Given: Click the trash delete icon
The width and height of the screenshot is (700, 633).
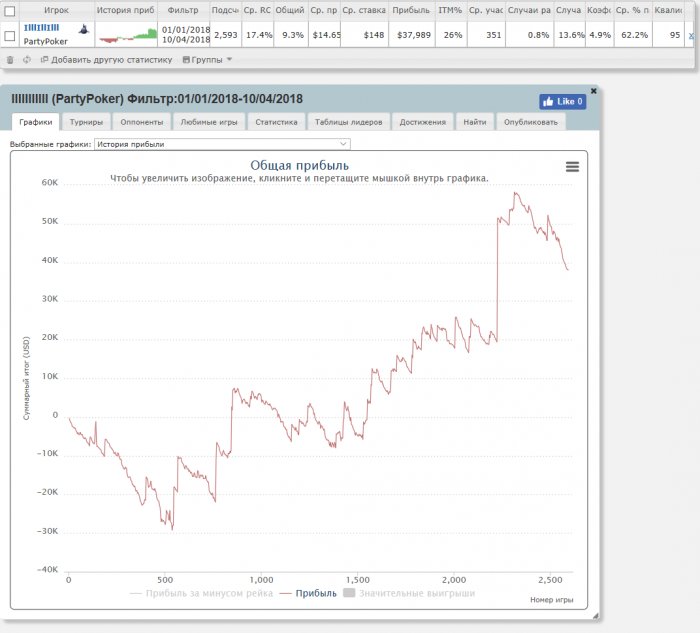Looking at the screenshot, I should coord(10,60).
